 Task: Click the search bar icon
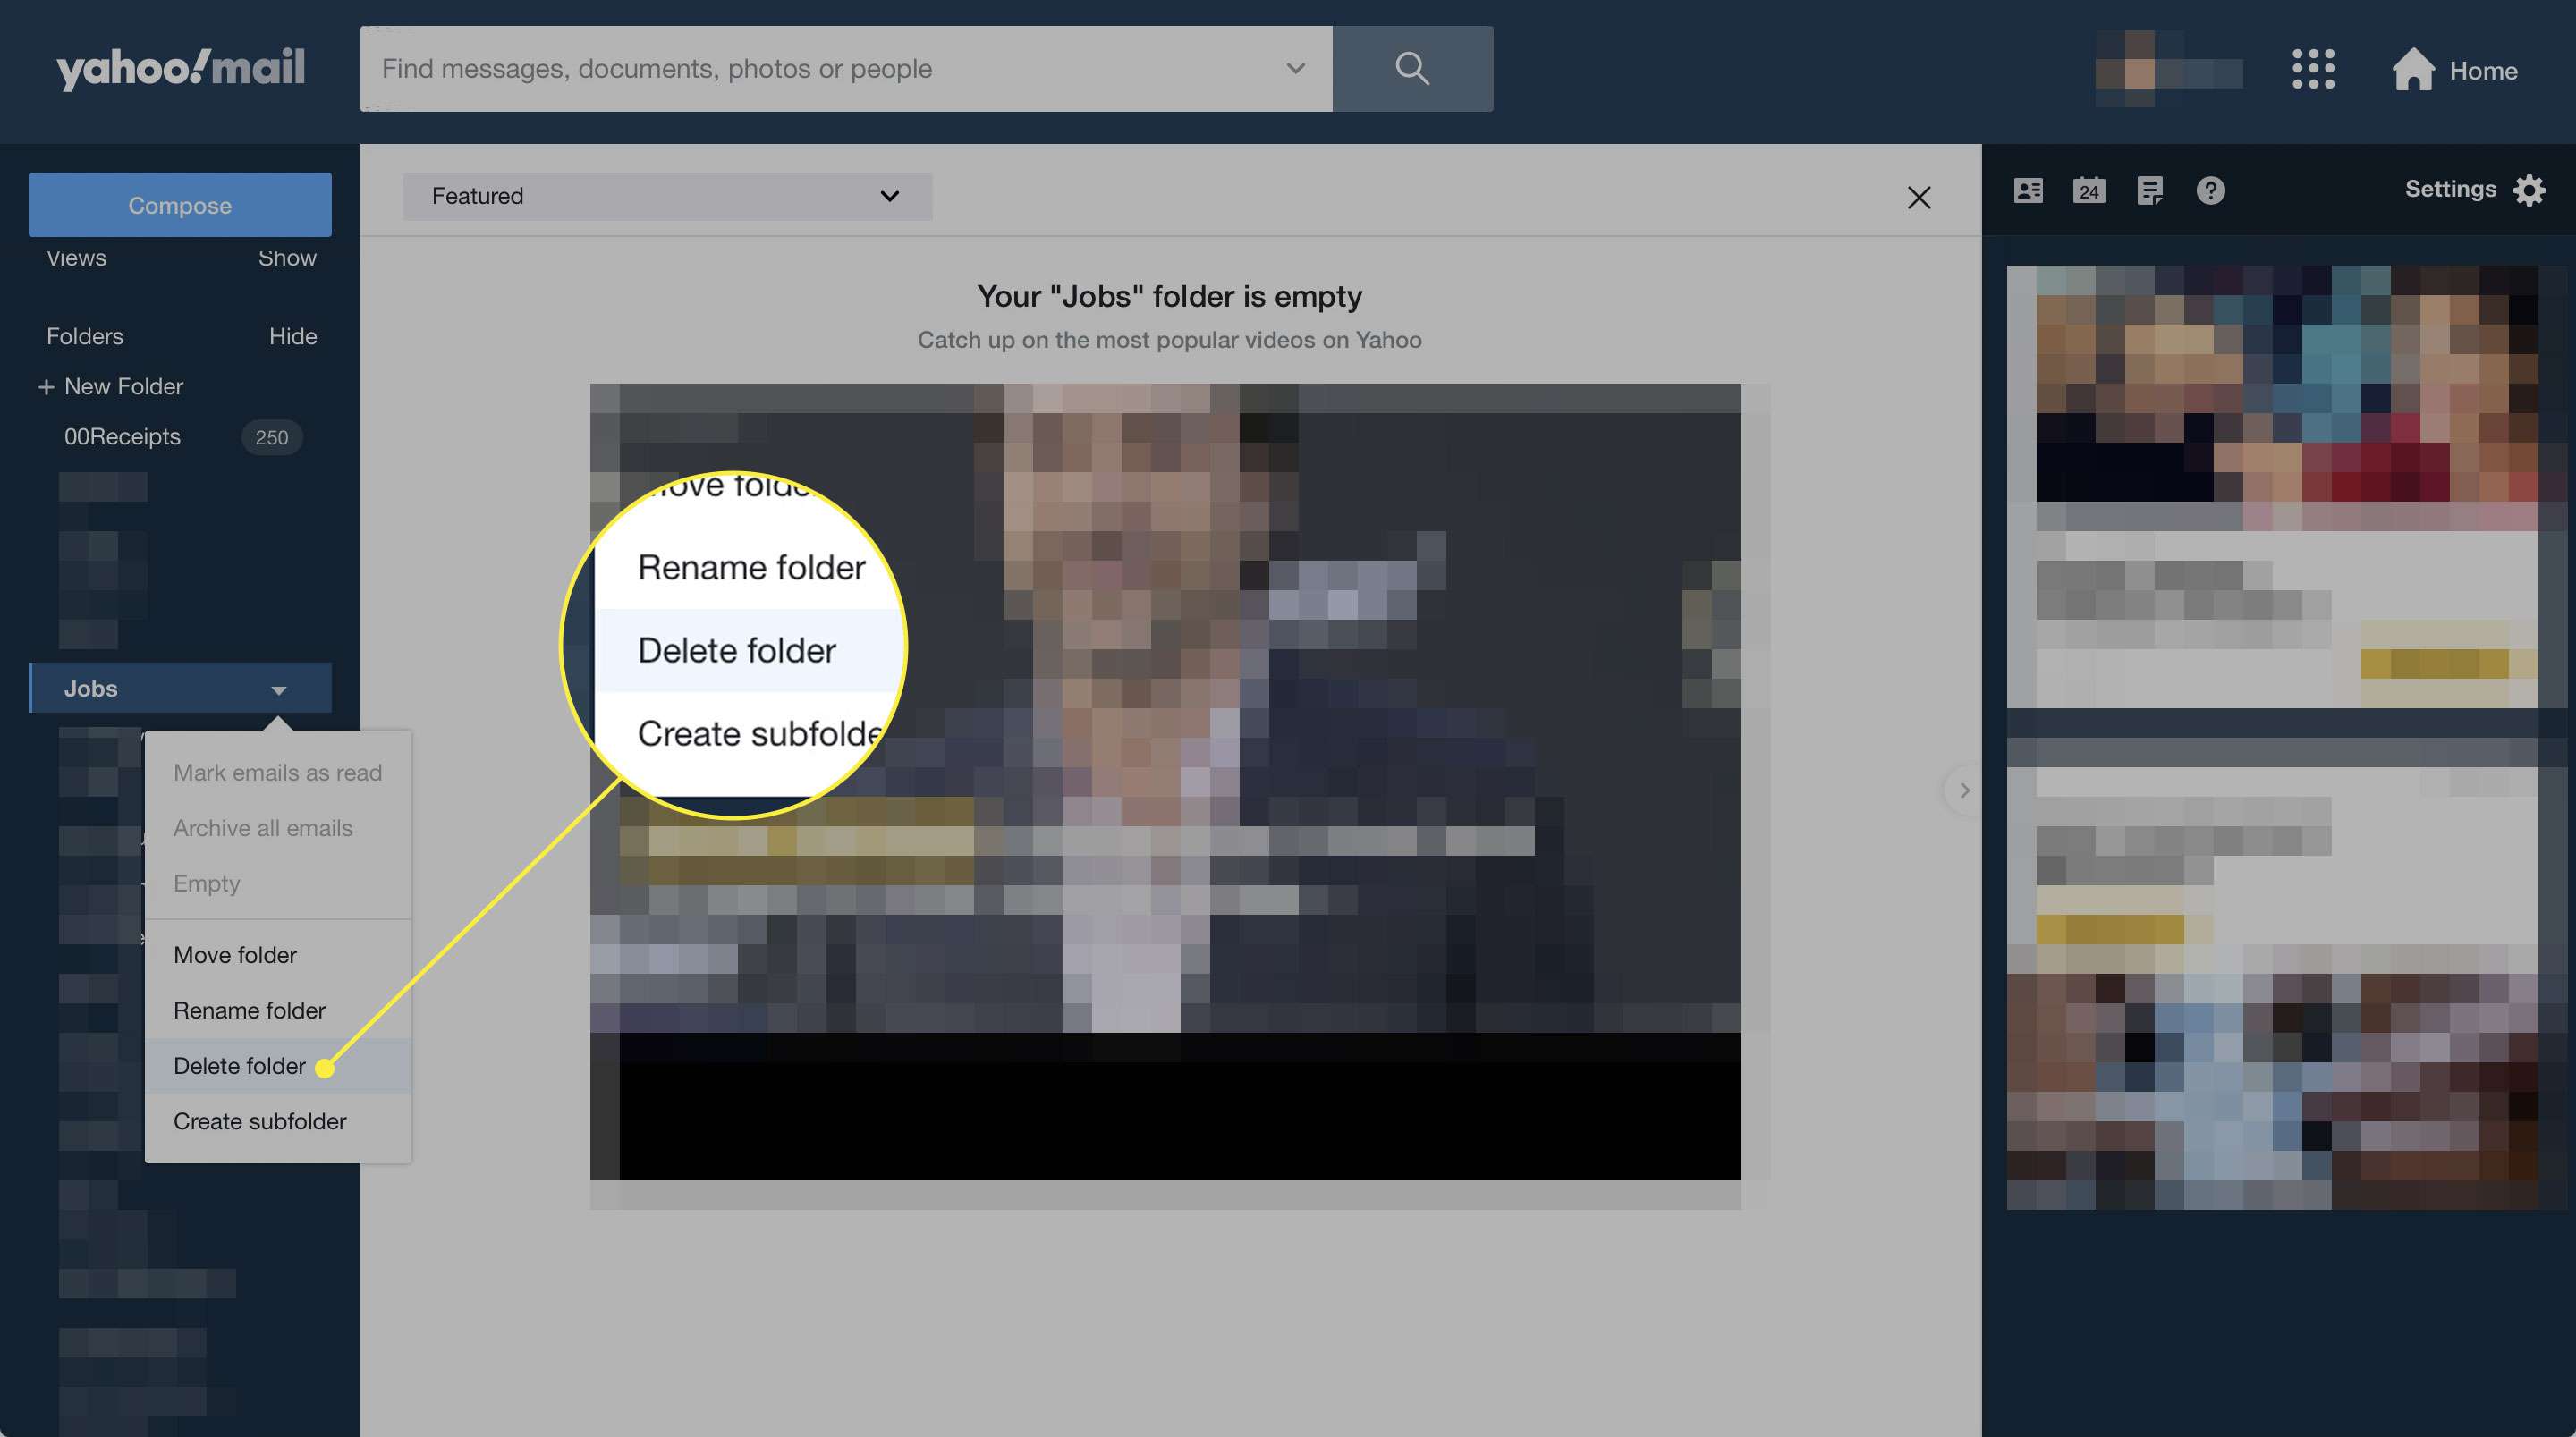point(1410,67)
